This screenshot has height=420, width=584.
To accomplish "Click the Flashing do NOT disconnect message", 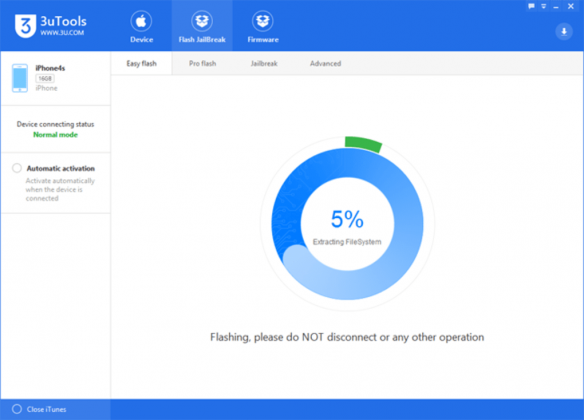I will pyautogui.click(x=347, y=337).
